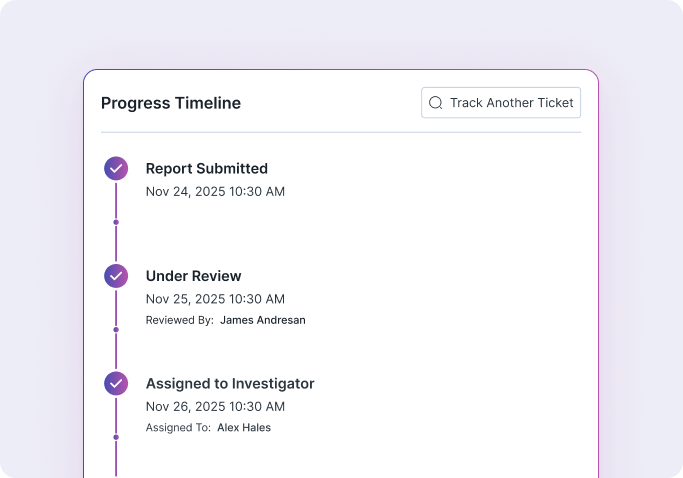Click the Nov 24, 2025 10:30 AM timestamp
Screen dimensions: 683x478
215,191
